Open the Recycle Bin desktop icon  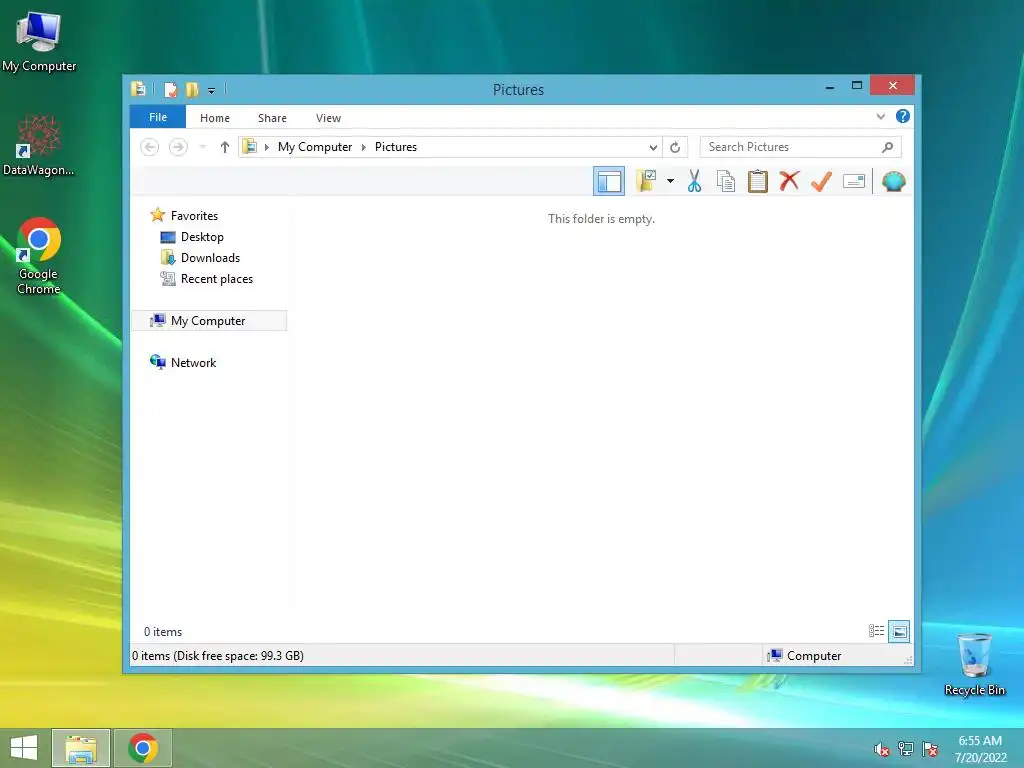[x=974, y=664]
